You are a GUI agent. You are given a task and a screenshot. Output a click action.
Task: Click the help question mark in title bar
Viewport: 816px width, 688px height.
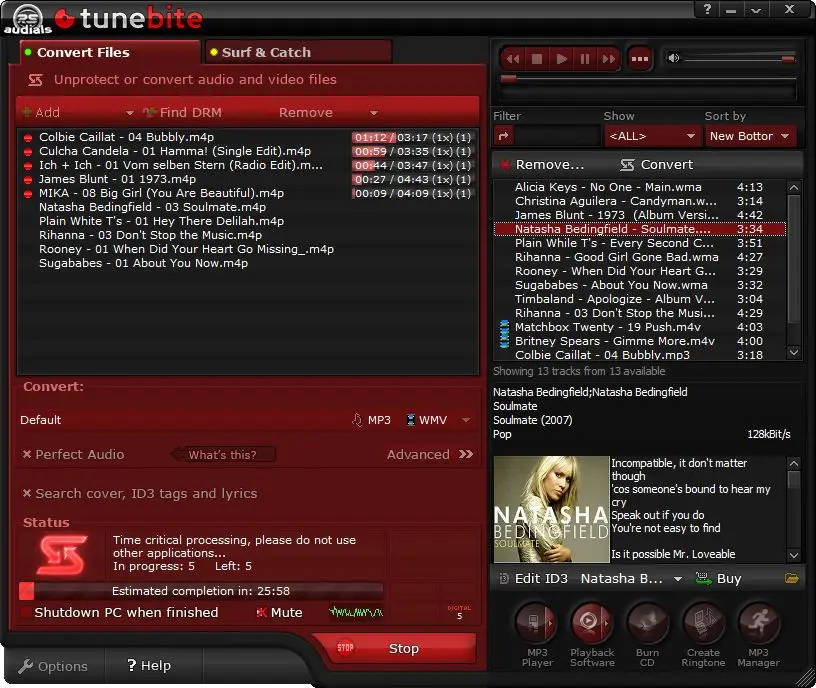click(x=707, y=9)
